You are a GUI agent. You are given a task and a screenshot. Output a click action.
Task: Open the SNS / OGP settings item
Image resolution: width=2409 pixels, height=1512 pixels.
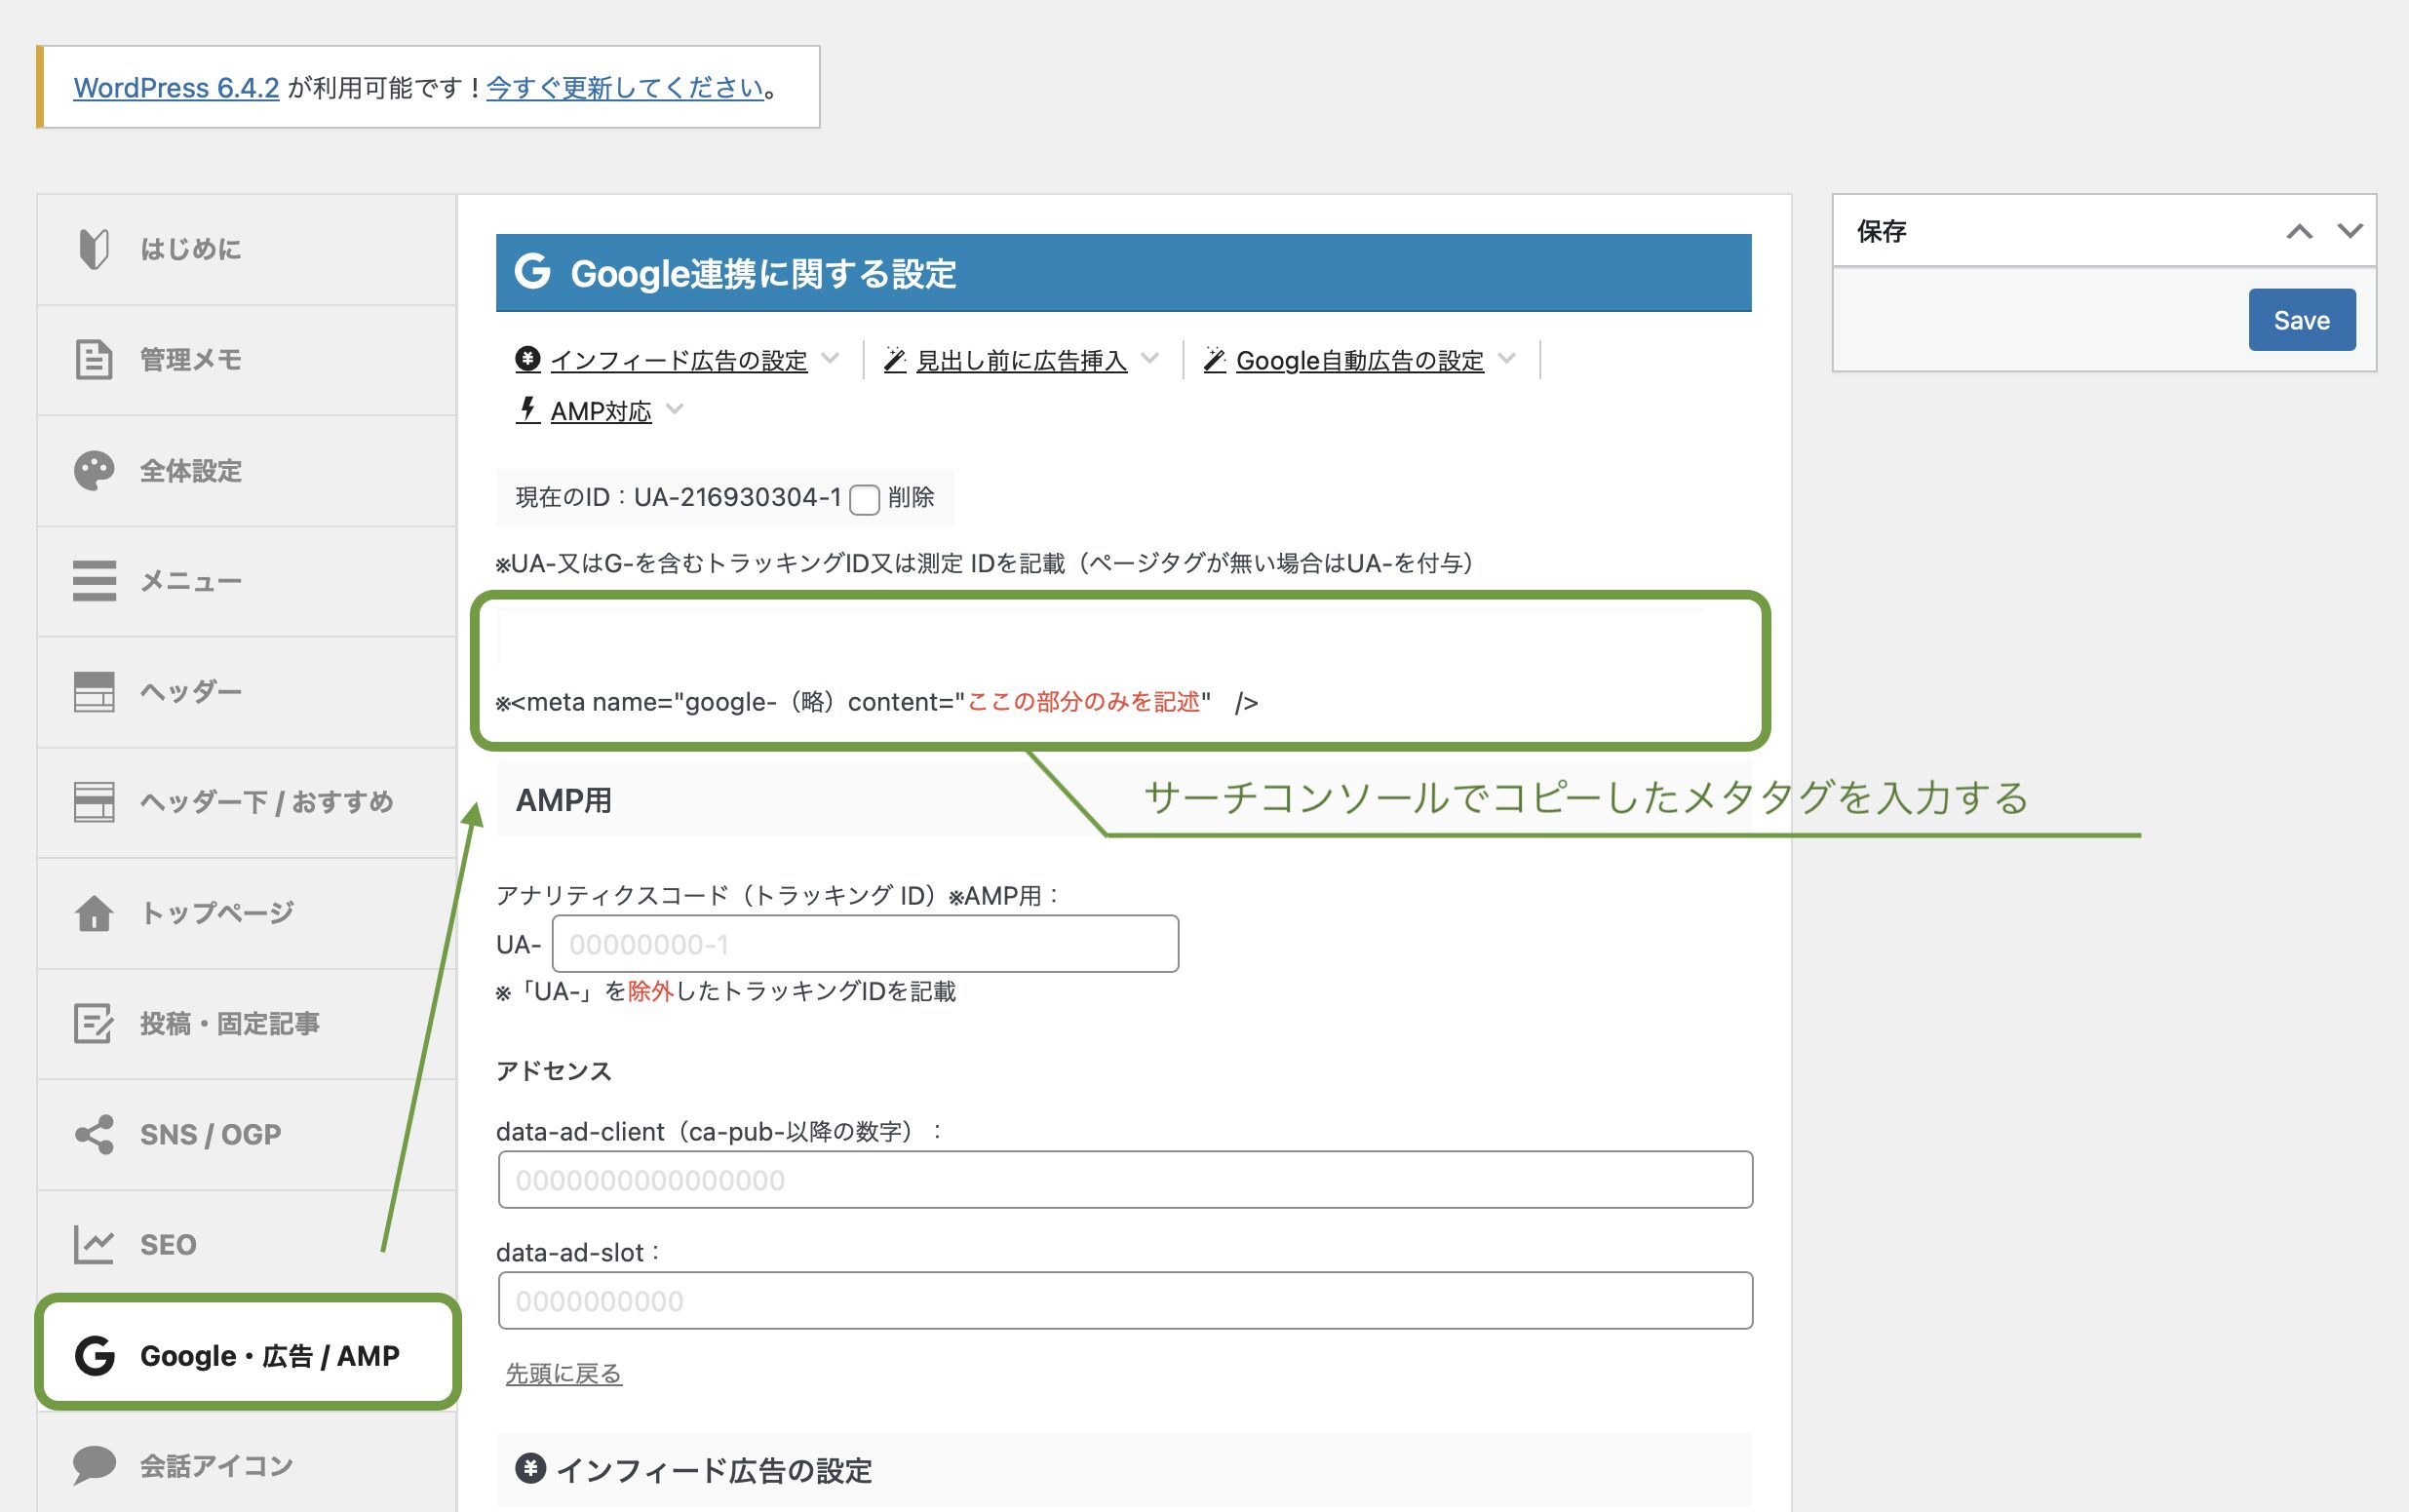click(247, 1135)
